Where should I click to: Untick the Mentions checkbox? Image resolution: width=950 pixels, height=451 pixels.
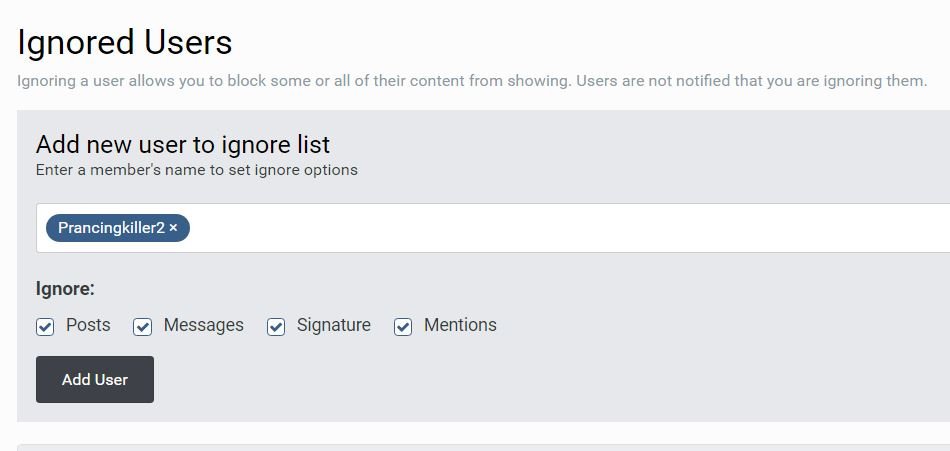pos(403,326)
